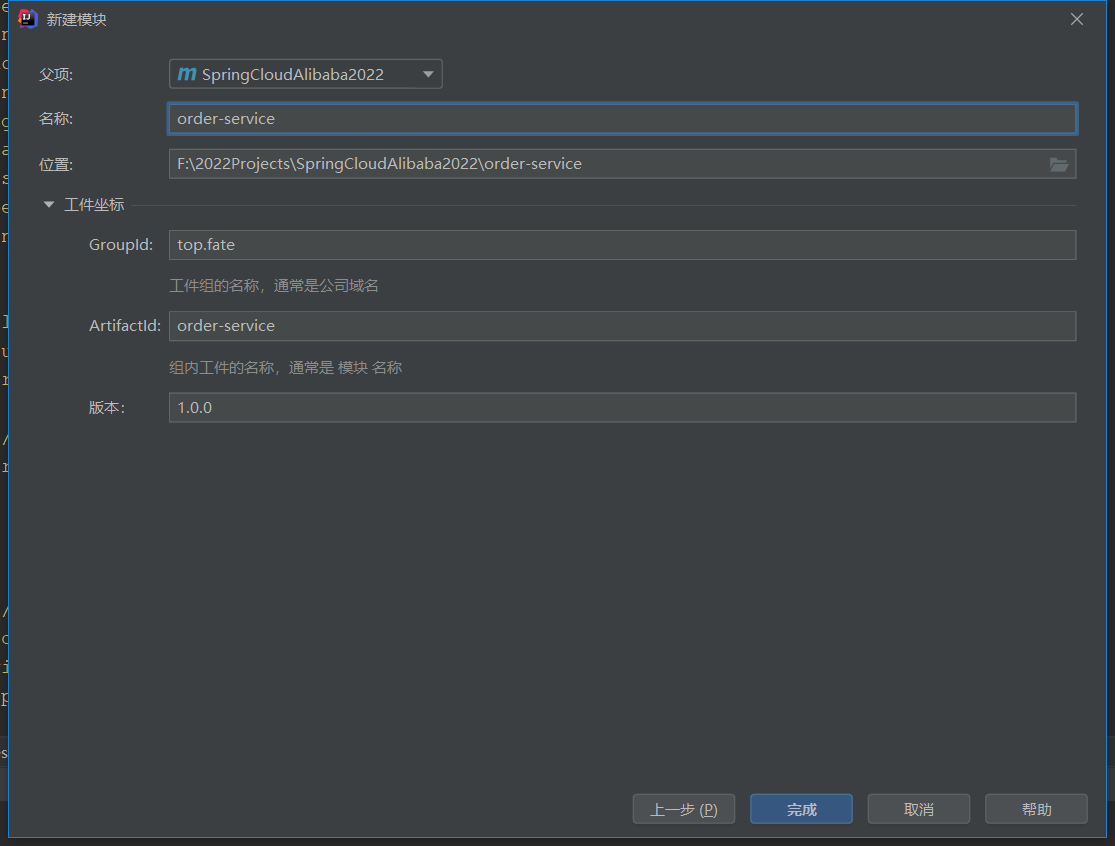Click the 工件坐标 section label

(x=94, y=205)
